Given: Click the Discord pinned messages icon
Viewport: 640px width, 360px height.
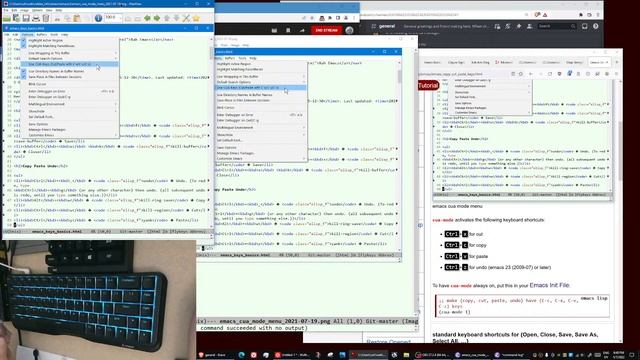Looking at the screenshot, I should coord(519,26).
